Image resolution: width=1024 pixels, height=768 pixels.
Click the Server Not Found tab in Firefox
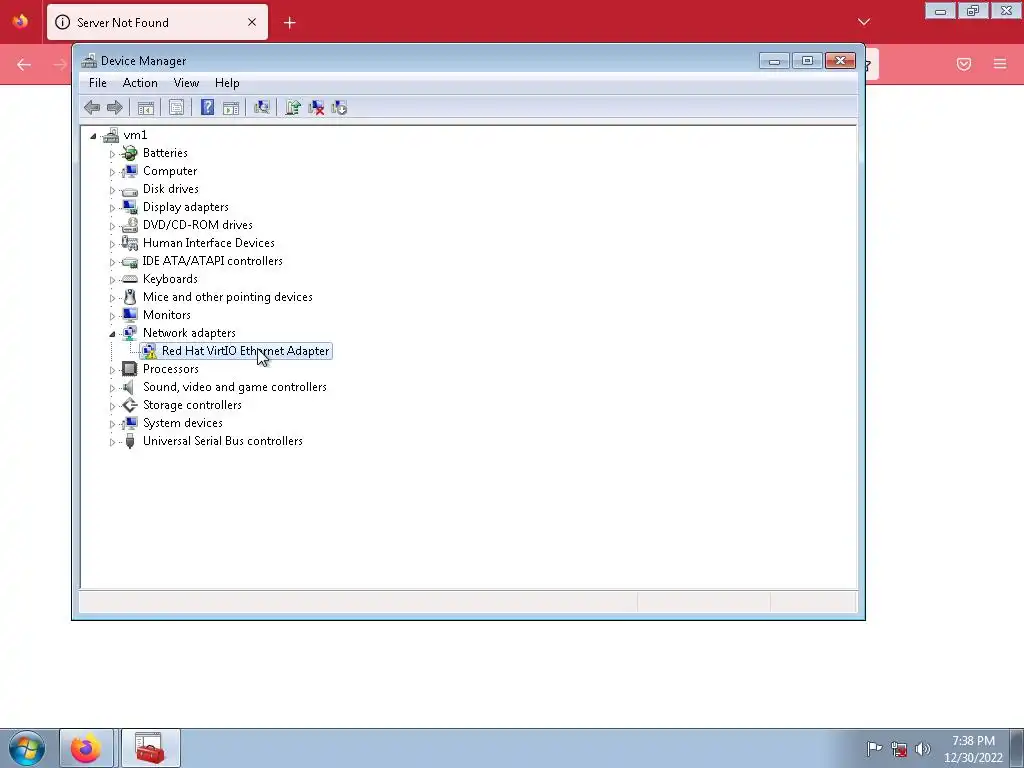point(157,22)
